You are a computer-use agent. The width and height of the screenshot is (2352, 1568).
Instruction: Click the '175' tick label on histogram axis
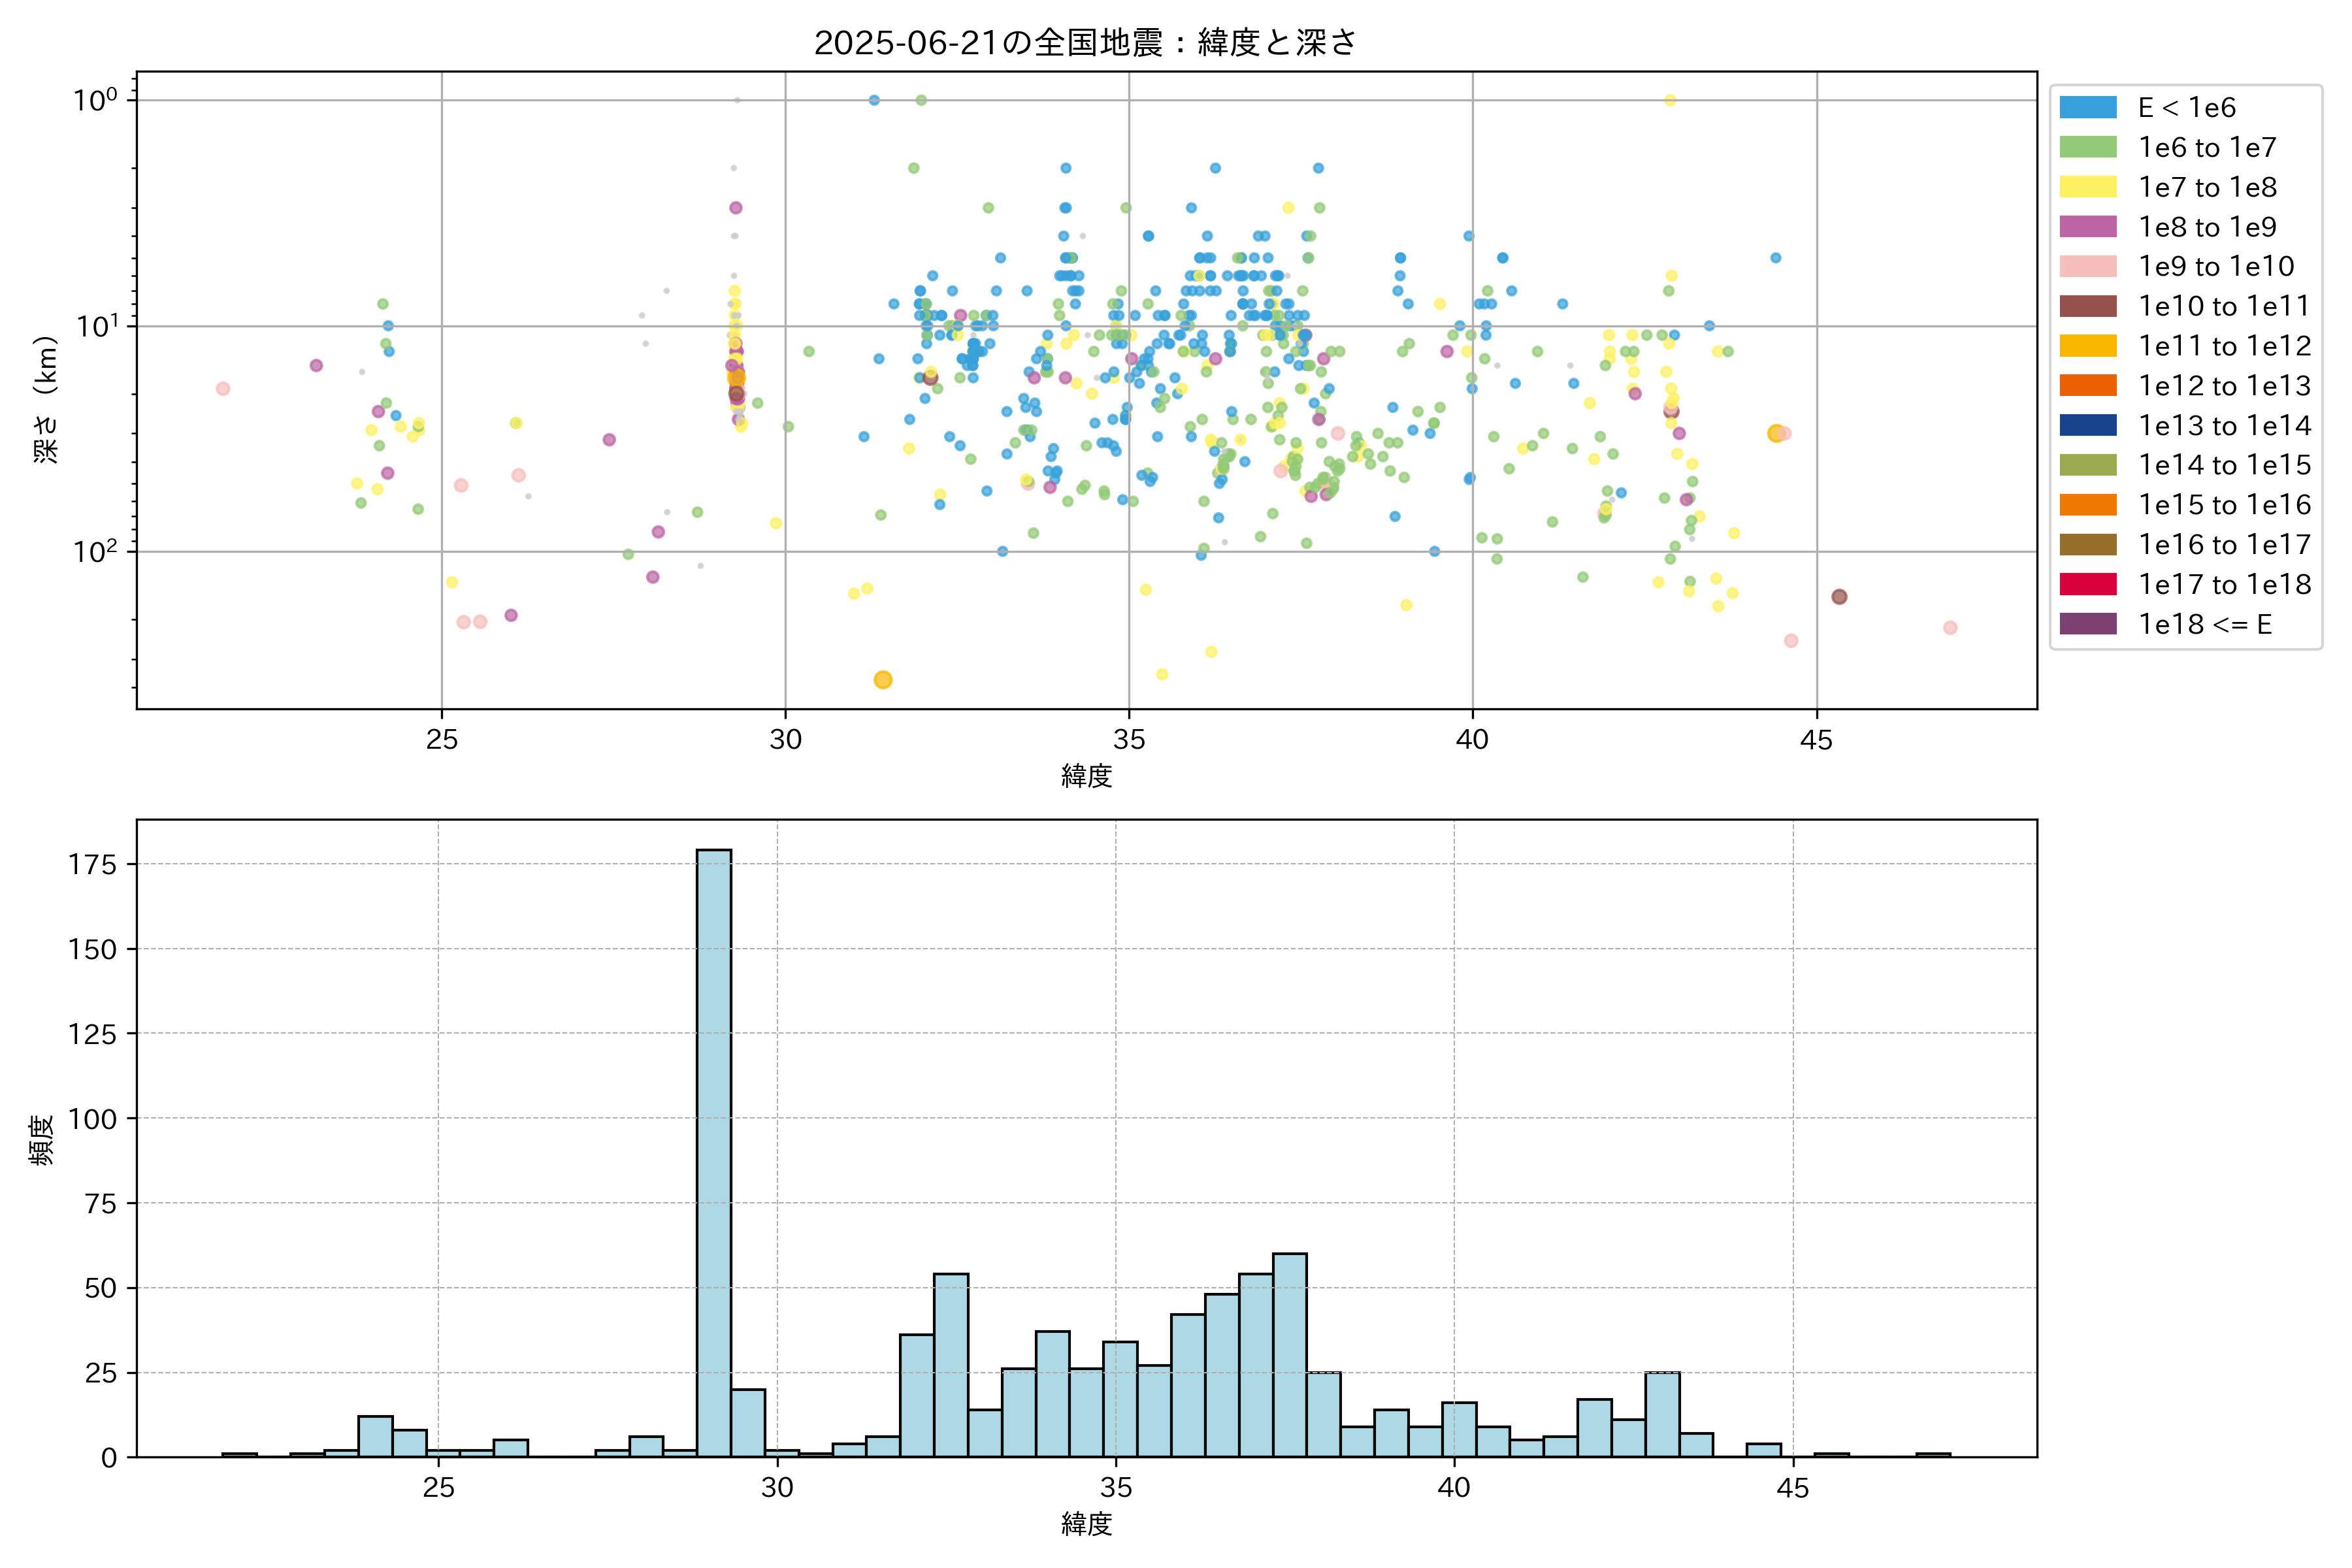(x=93, y=864)
